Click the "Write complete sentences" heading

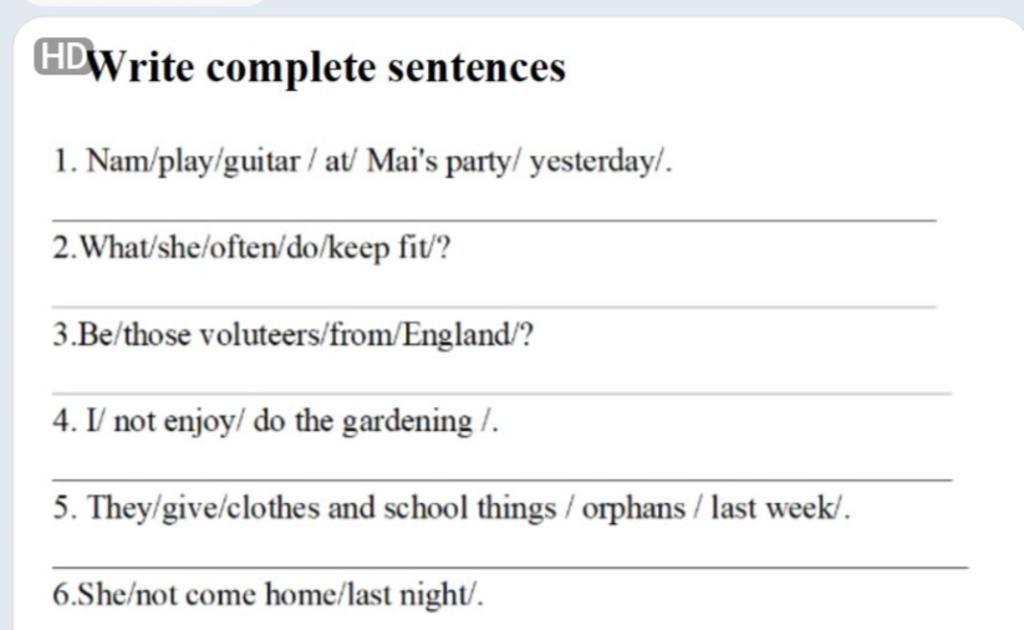click(328, 68)
